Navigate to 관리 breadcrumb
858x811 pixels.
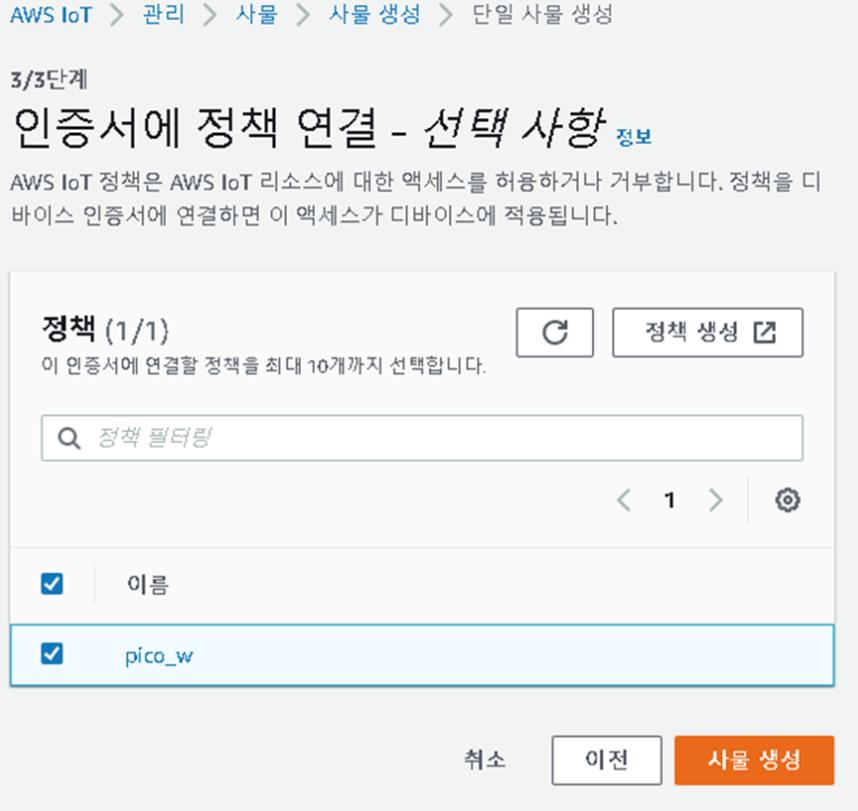[x=163, y=14]
